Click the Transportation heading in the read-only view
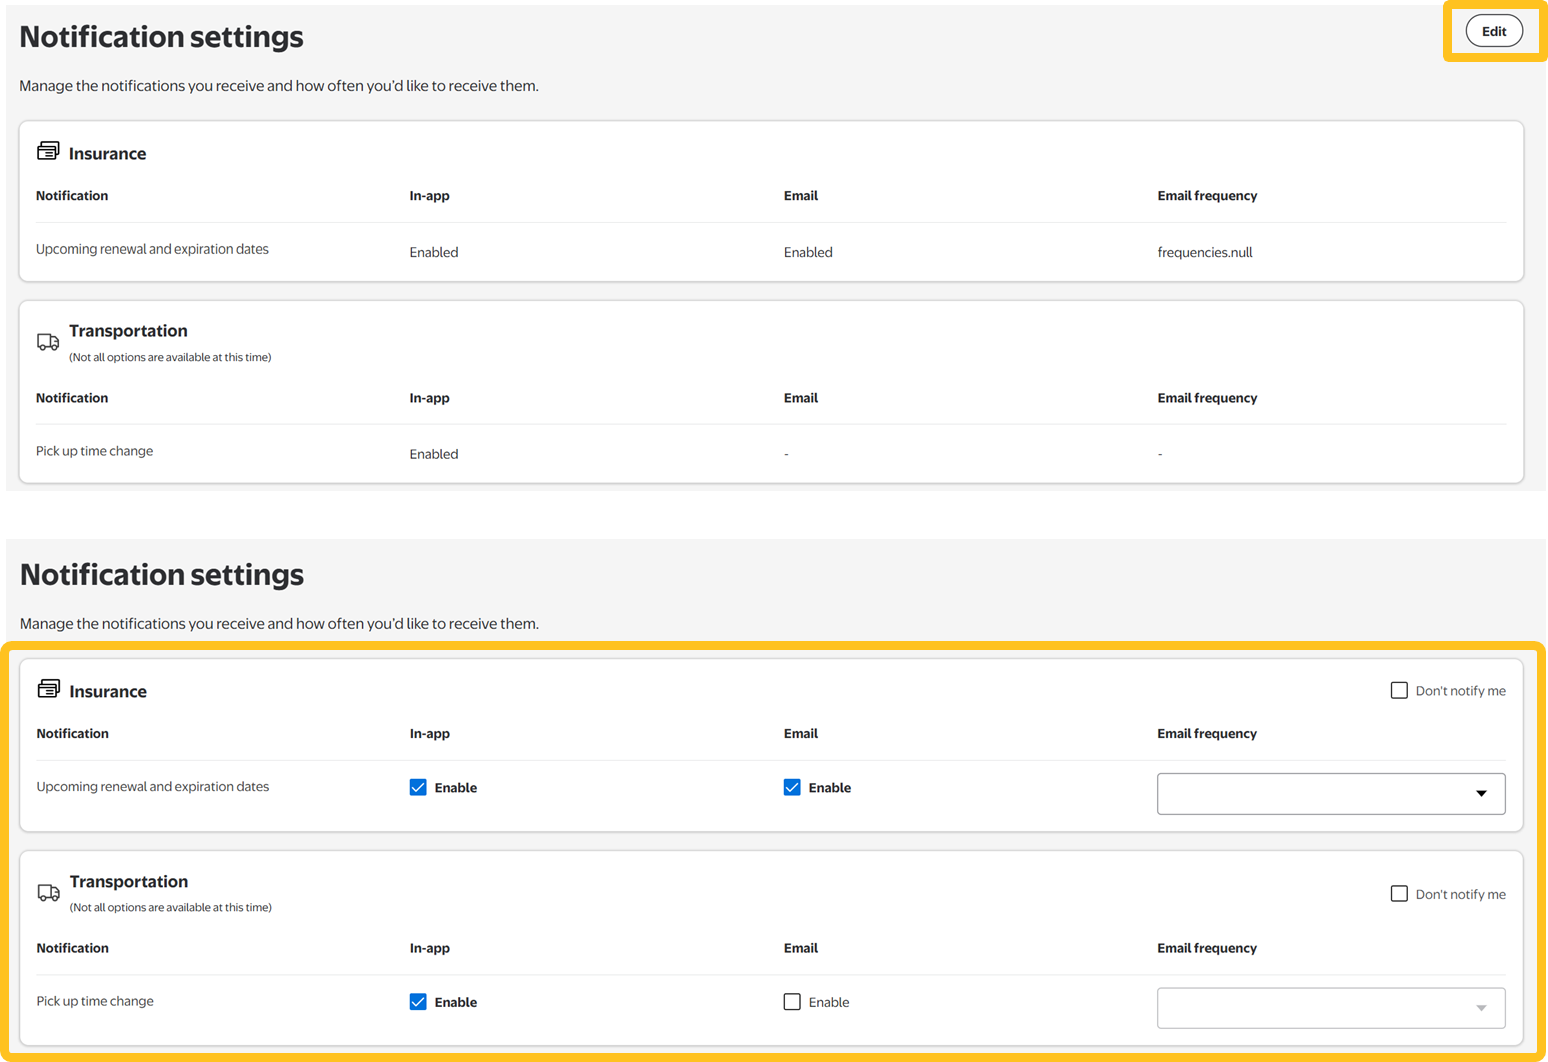1548x1062 pixels. 128,331
